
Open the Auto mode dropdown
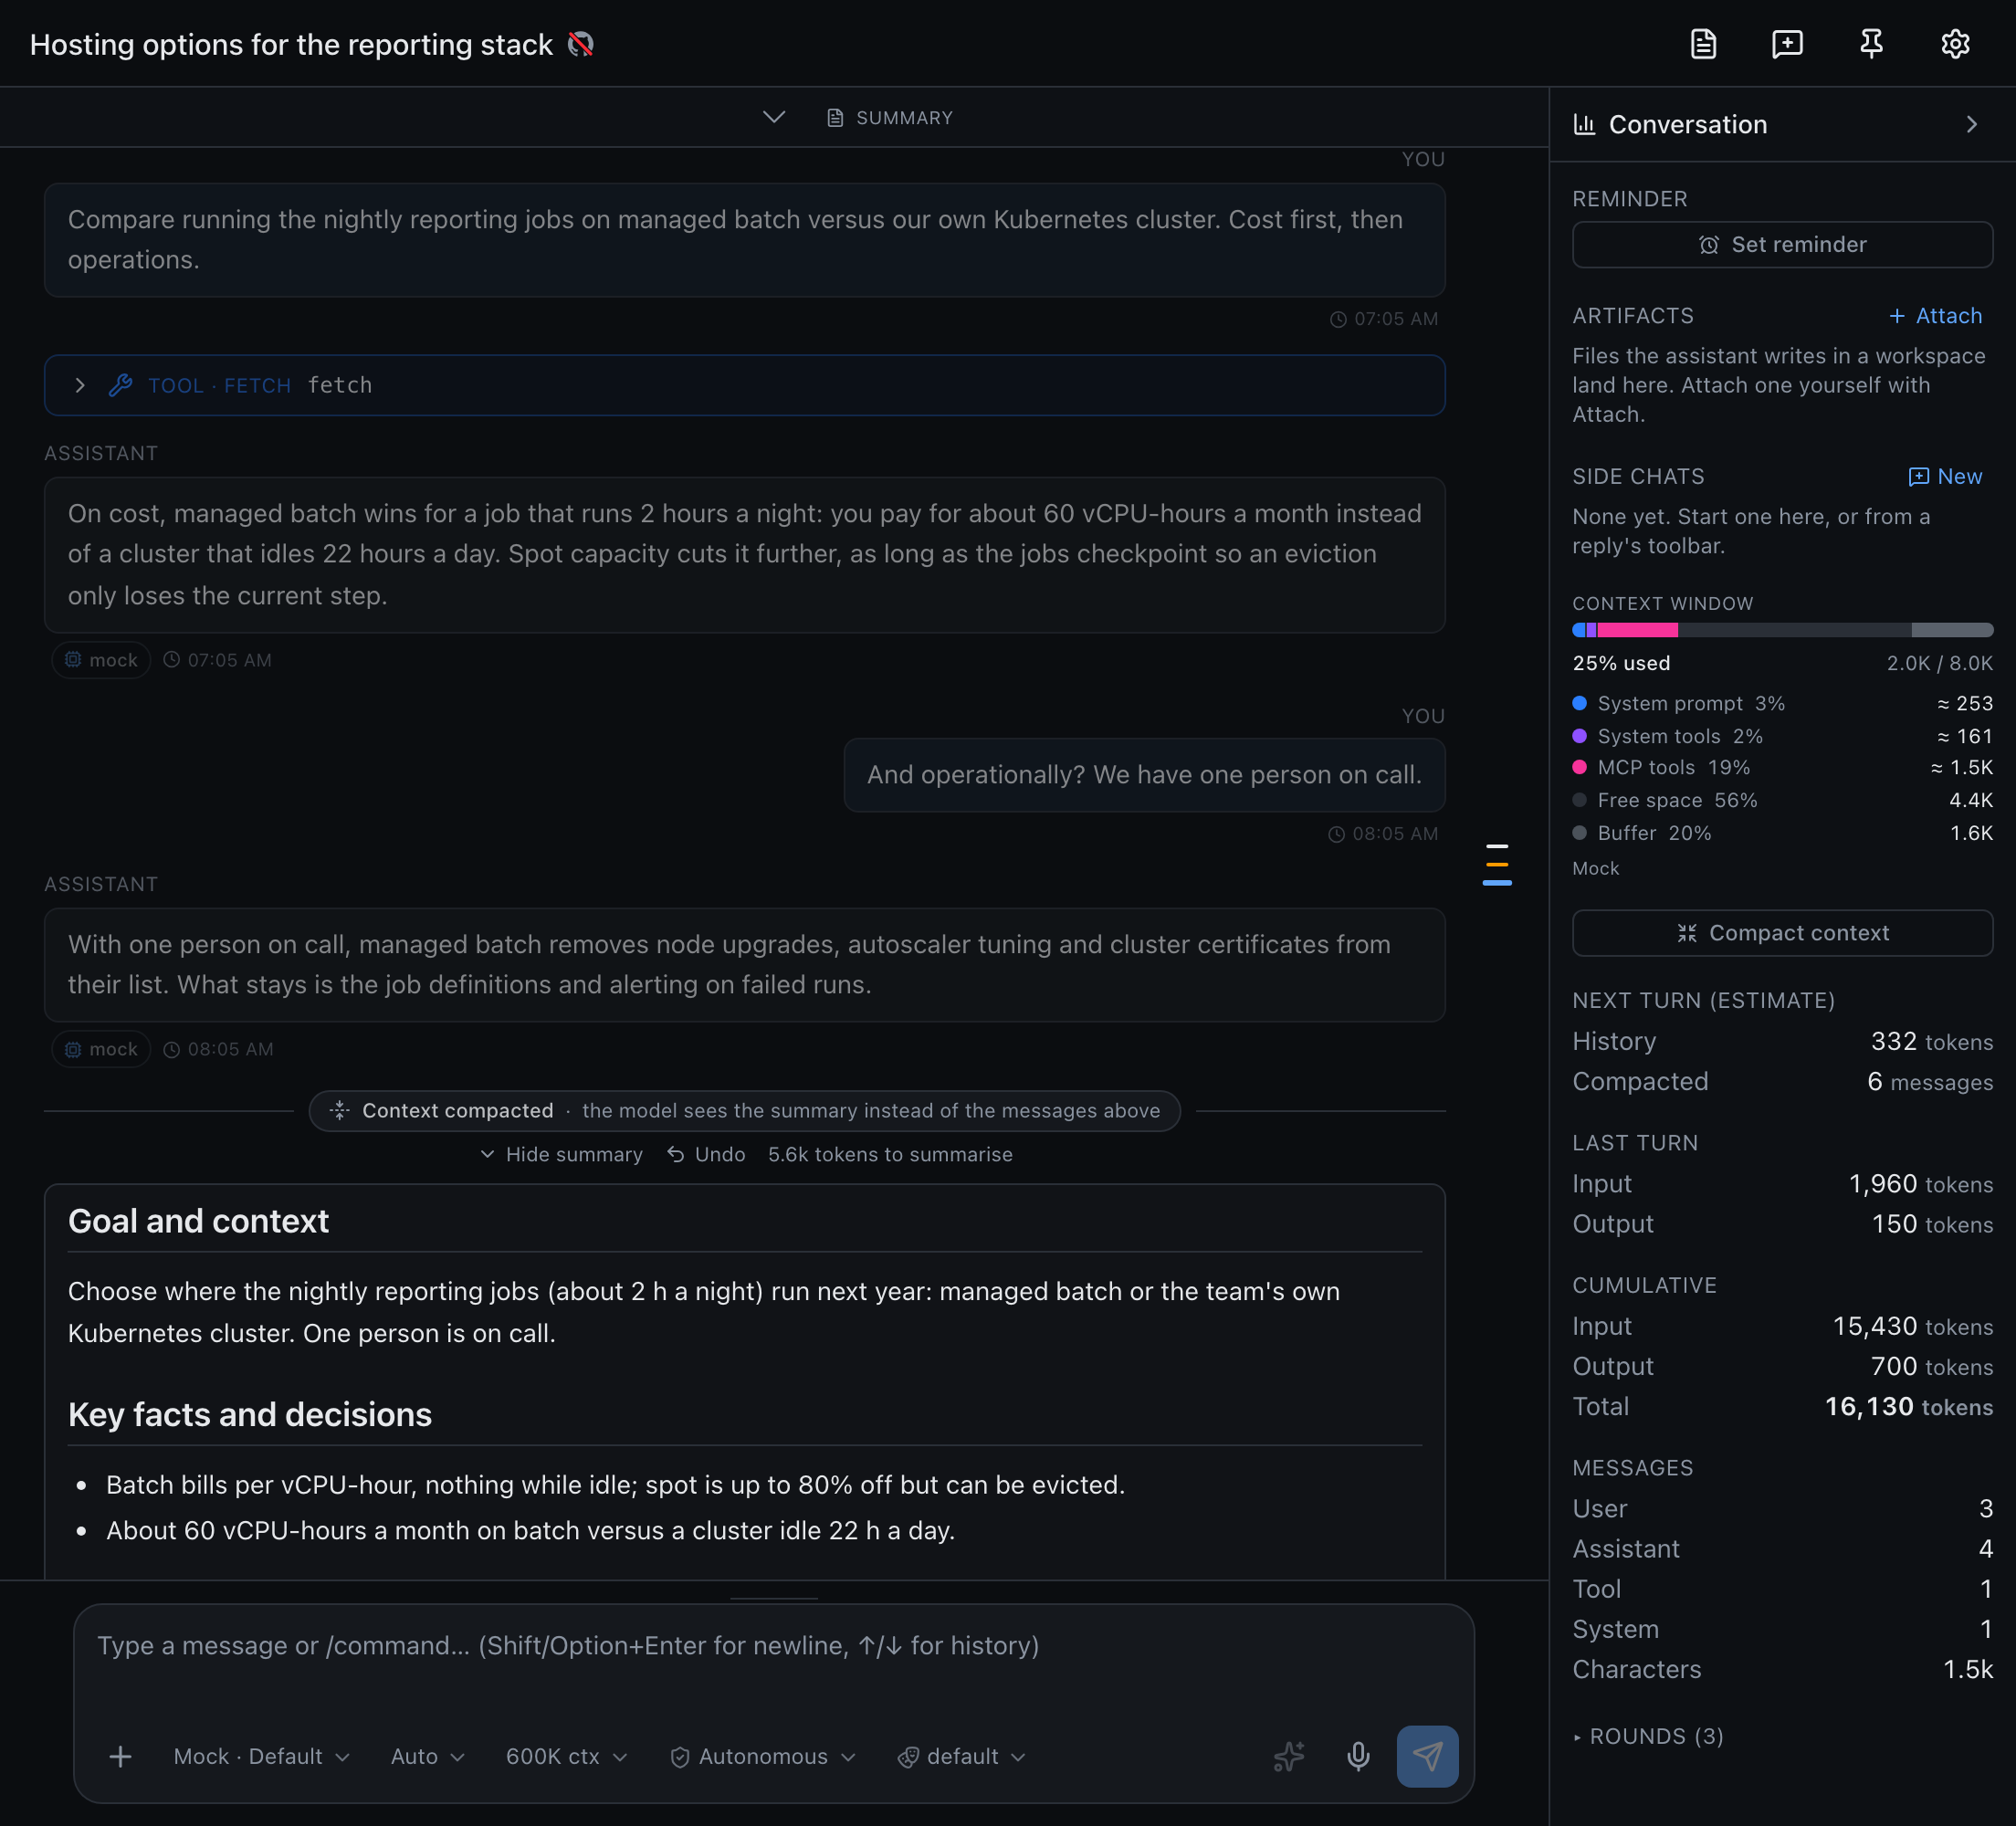428,1756
